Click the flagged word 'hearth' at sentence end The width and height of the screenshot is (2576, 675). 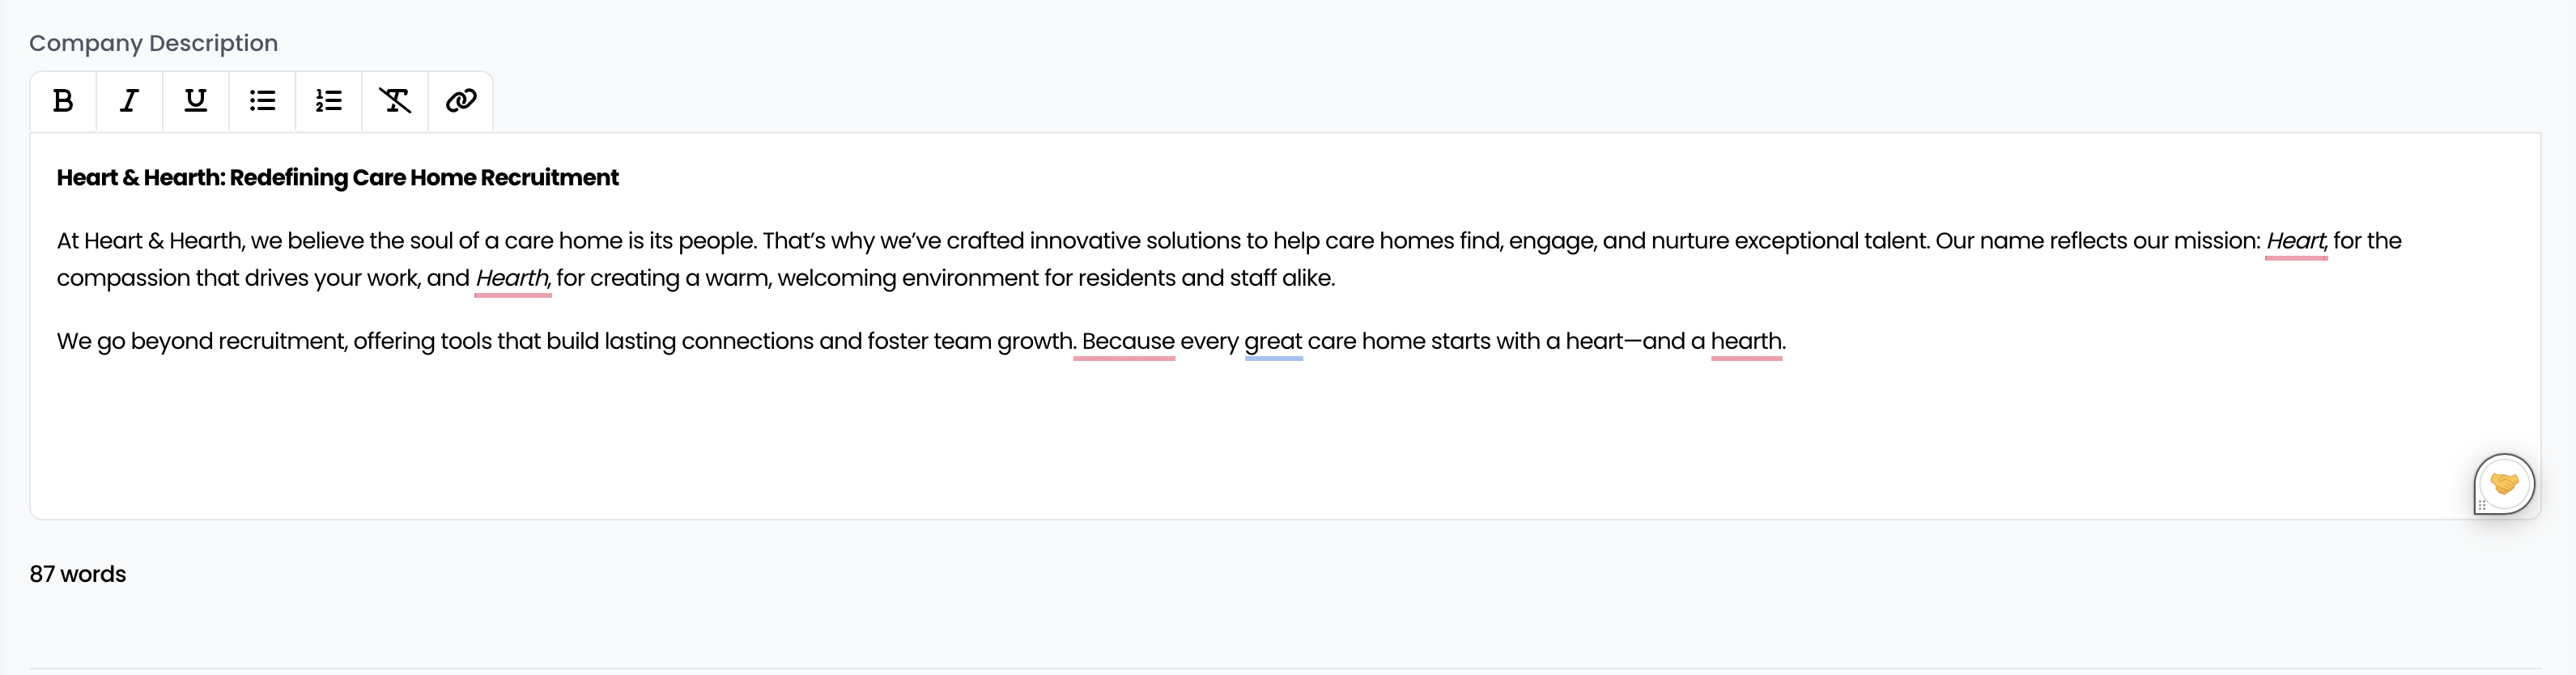click(1746, 341)
